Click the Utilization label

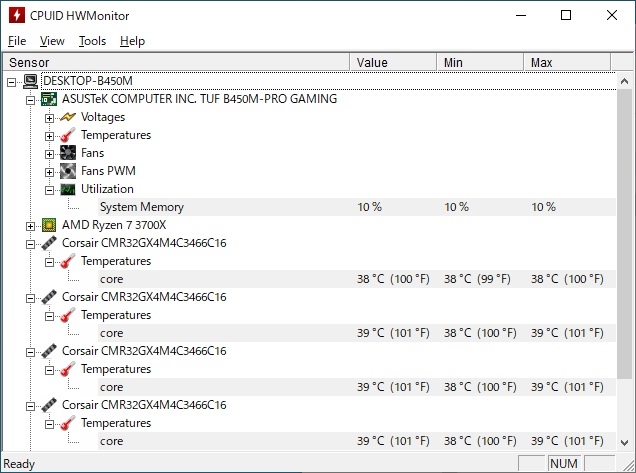pyautogui.click(x=107, y=189)
